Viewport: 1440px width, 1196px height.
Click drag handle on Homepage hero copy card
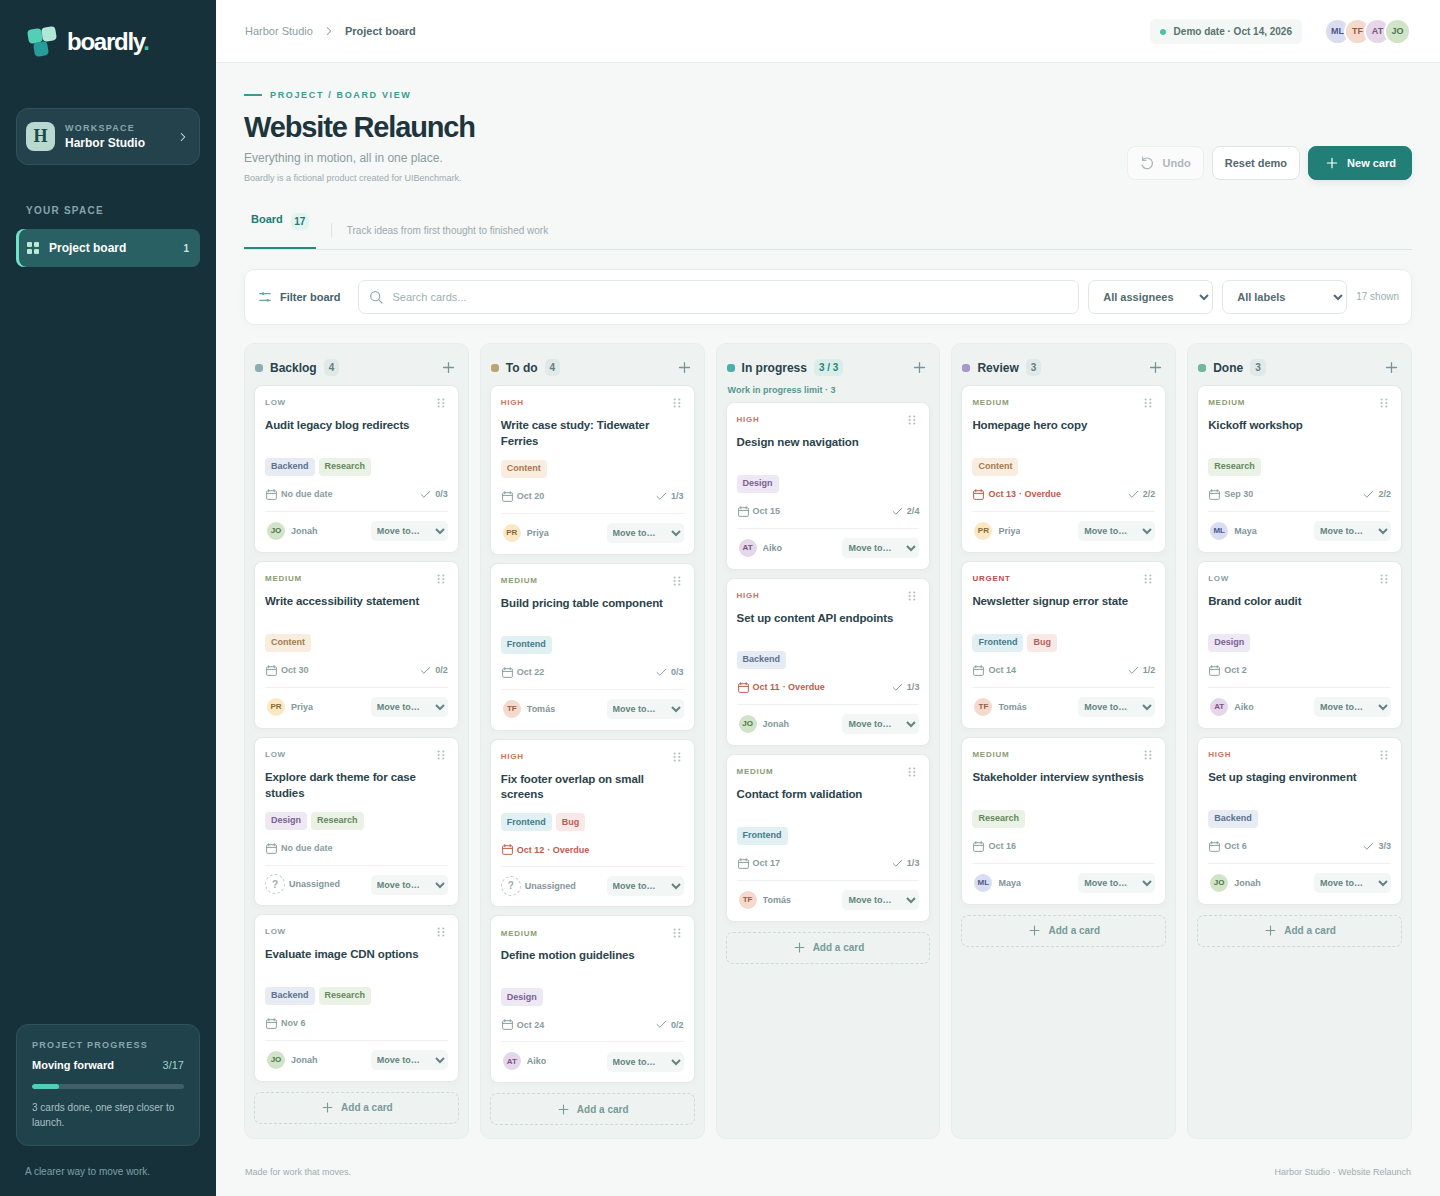pyautogui.click(x=1148, y=403)
